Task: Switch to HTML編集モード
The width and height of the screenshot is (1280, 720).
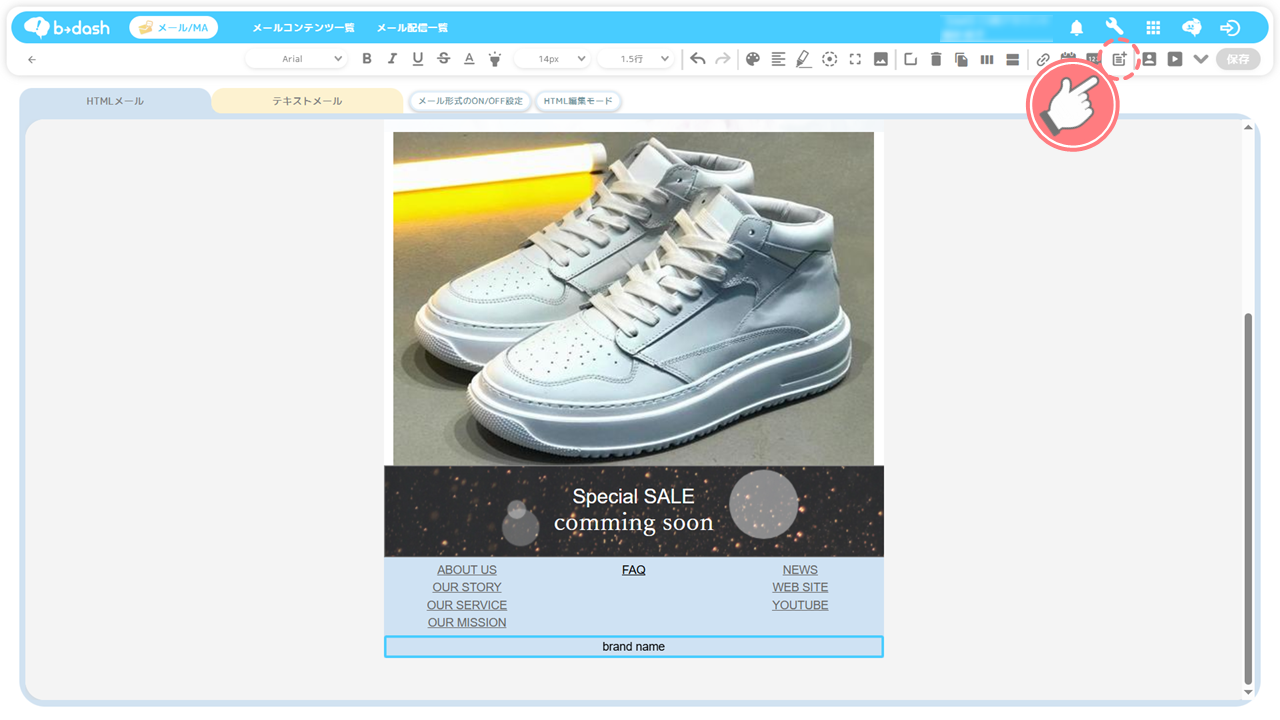Action: click(x=578, y=101)
